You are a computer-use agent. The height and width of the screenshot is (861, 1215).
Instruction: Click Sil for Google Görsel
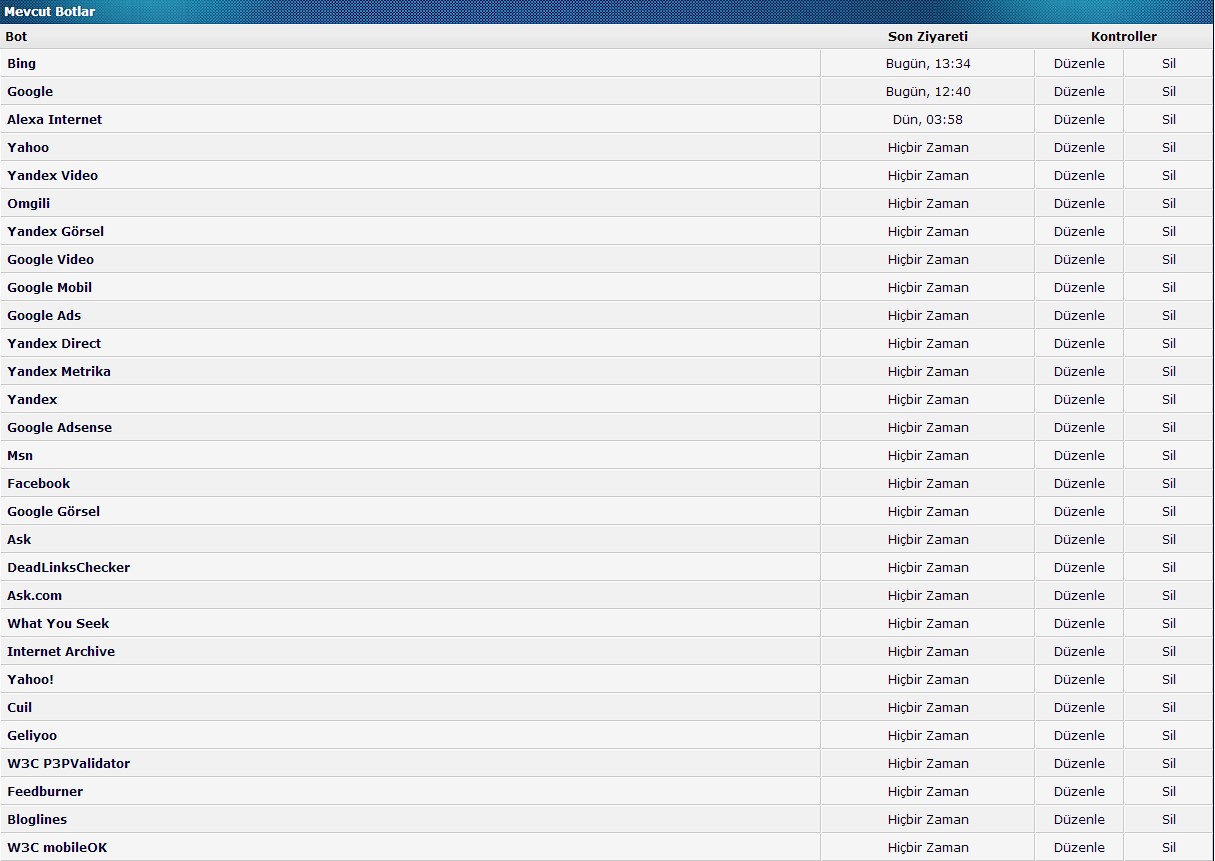tap(1168, 511)
